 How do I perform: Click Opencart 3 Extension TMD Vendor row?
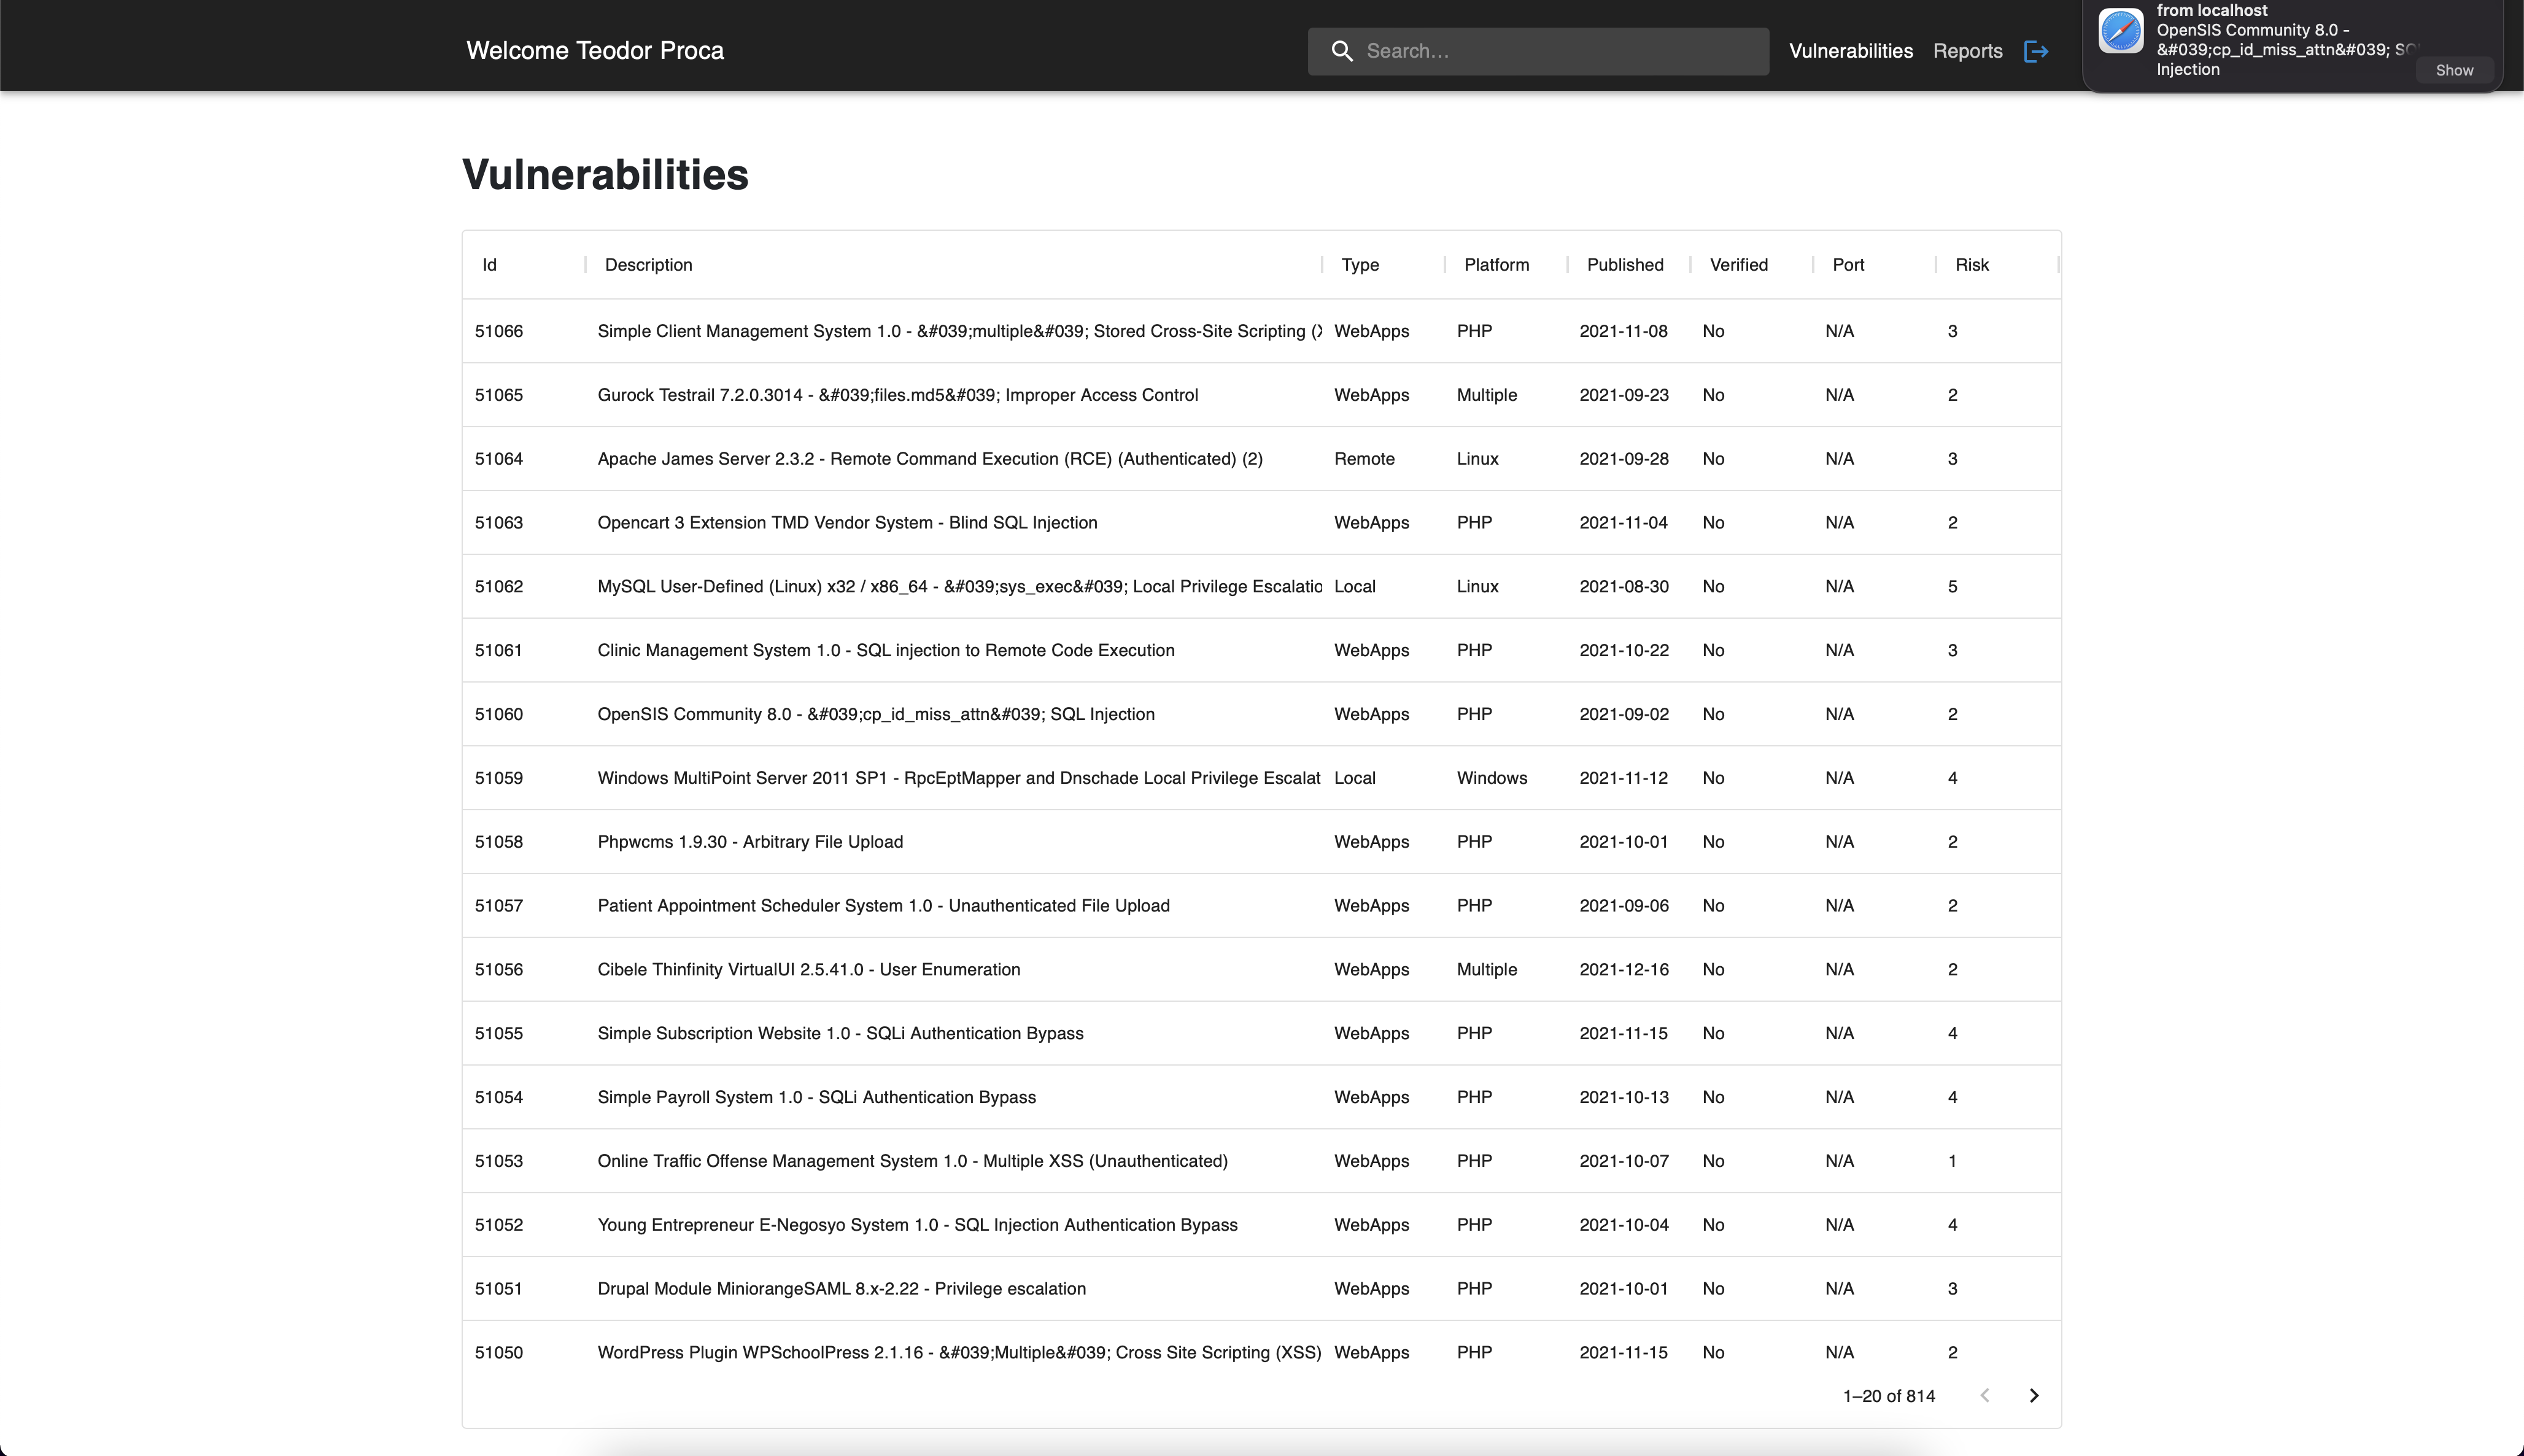pos(1261,523)
